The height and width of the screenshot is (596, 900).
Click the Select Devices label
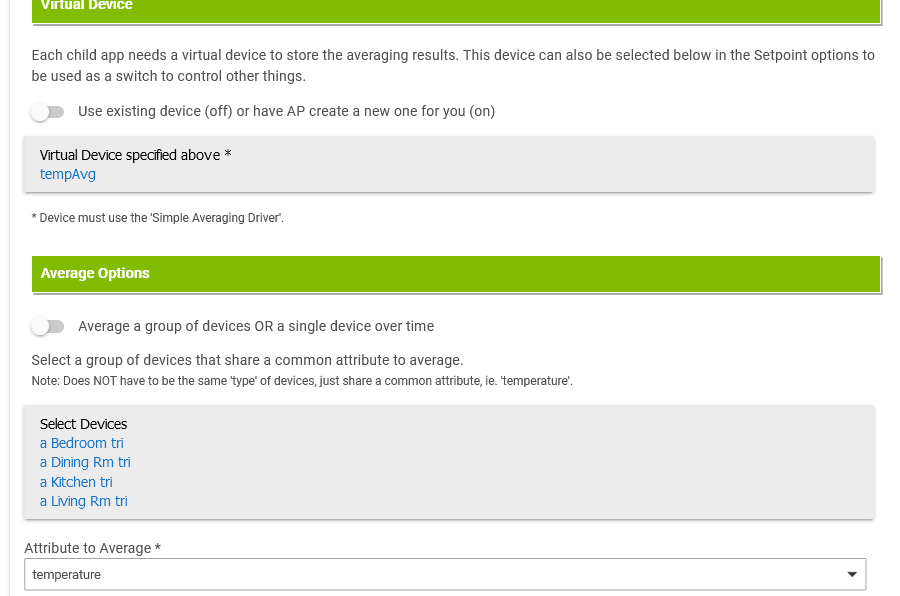pyautogui.click(x=83, y=424)
